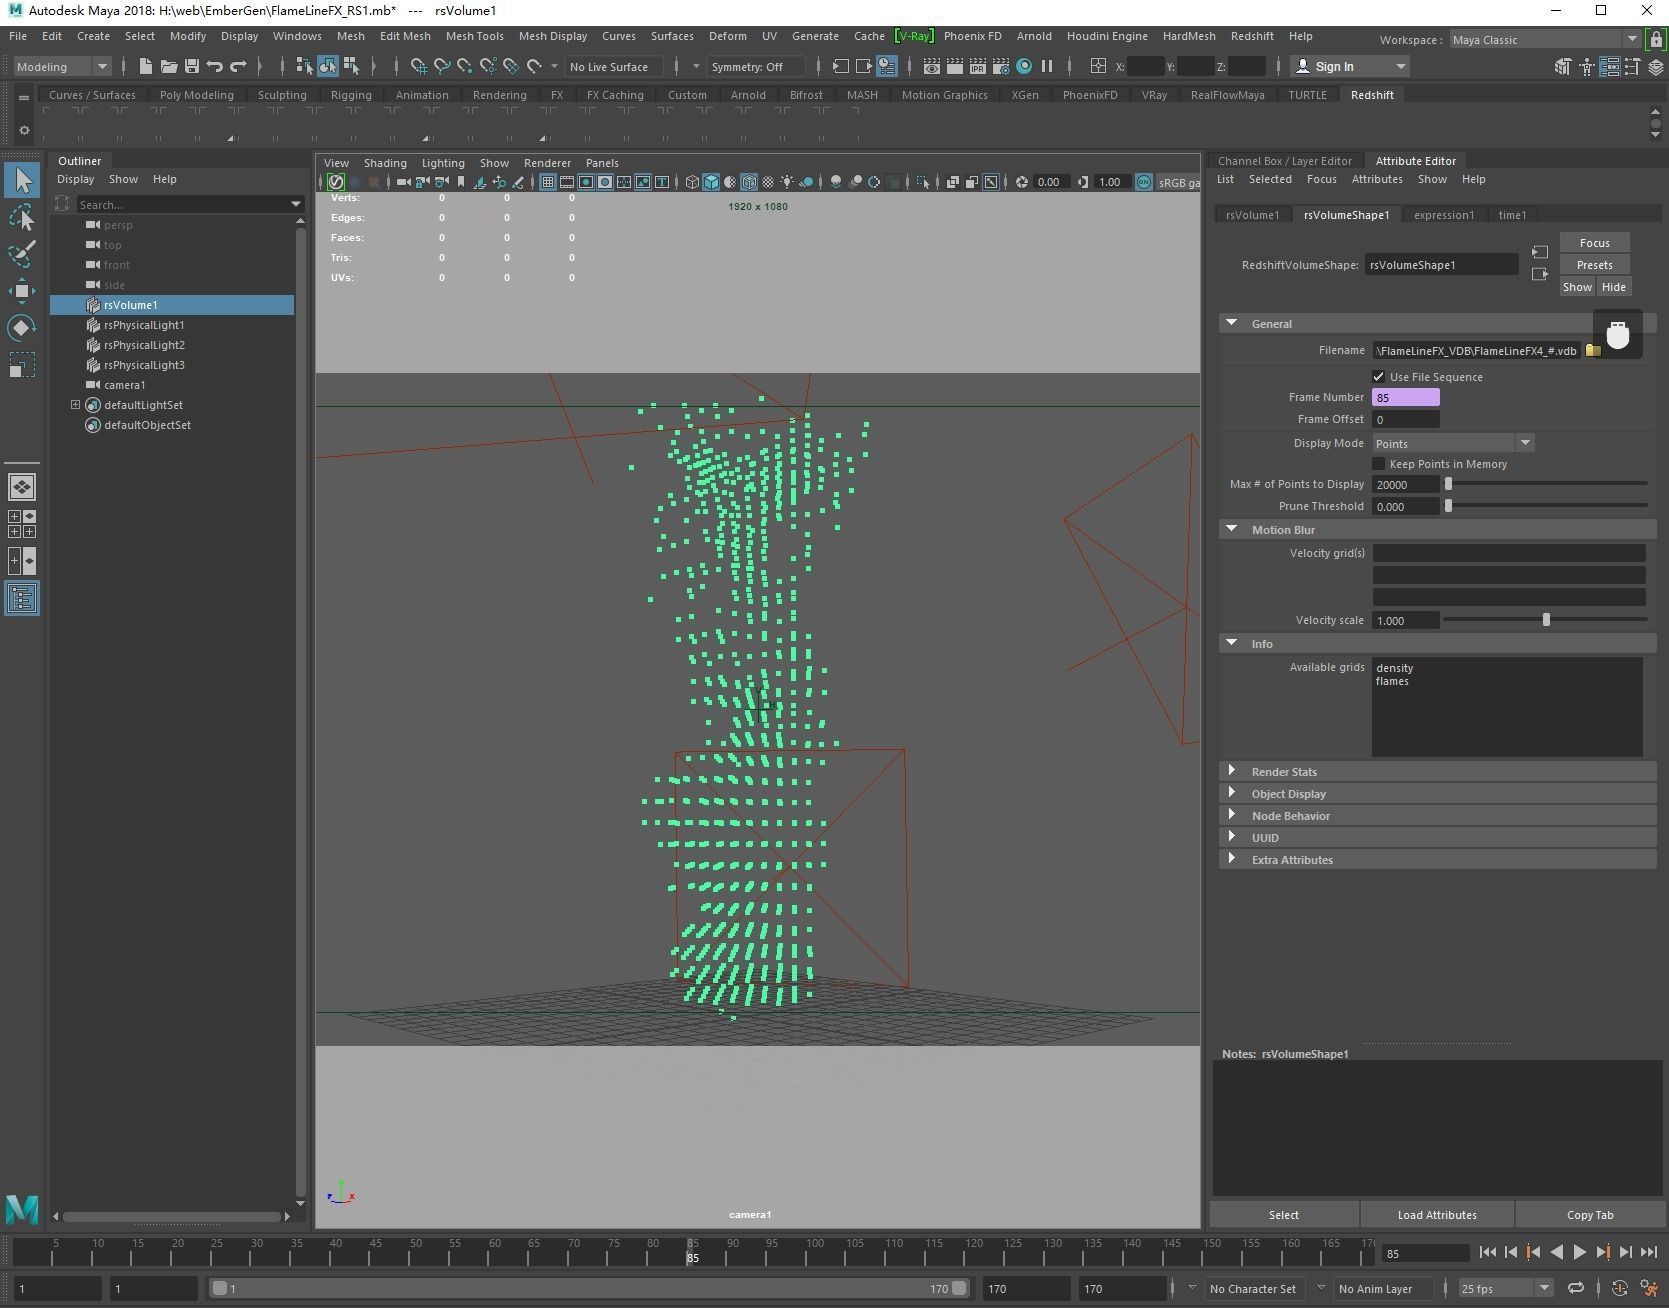The image size is (1669, 1308).
Task: Switch to Channel Box / Layer Editor tab
Action: [1284, 161]
